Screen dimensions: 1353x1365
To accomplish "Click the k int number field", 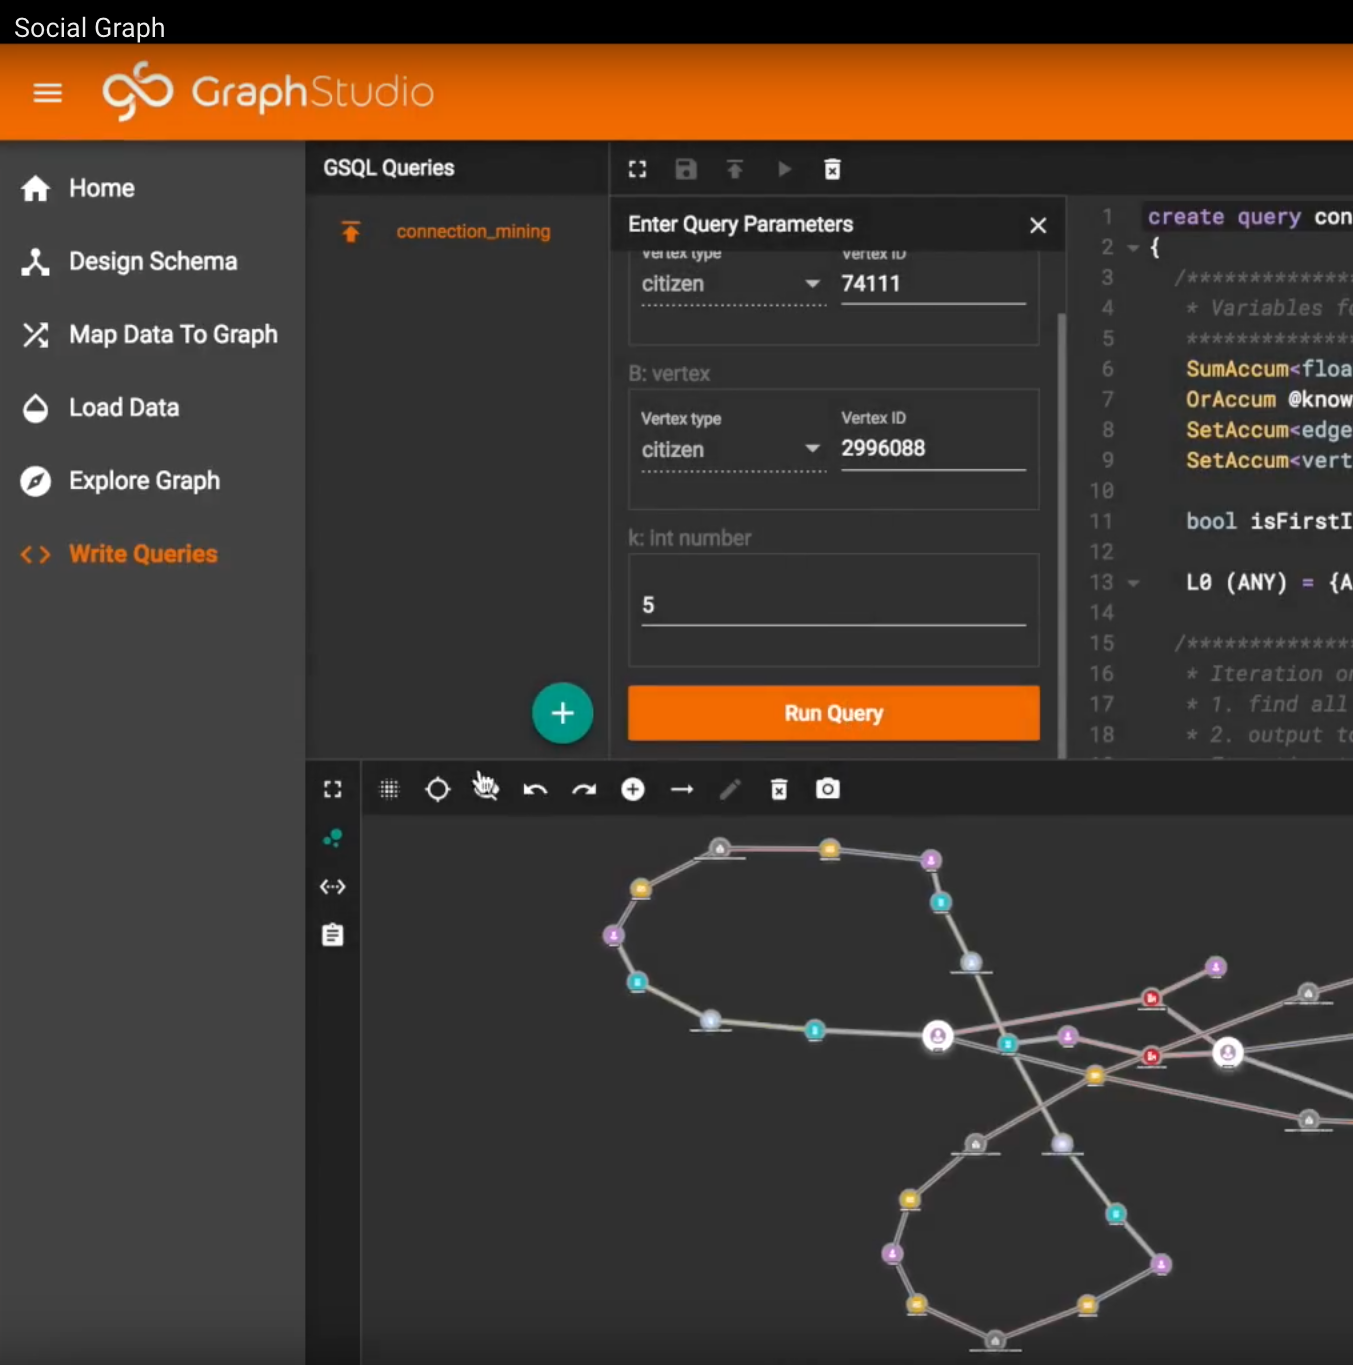I will tap(834, 606).
